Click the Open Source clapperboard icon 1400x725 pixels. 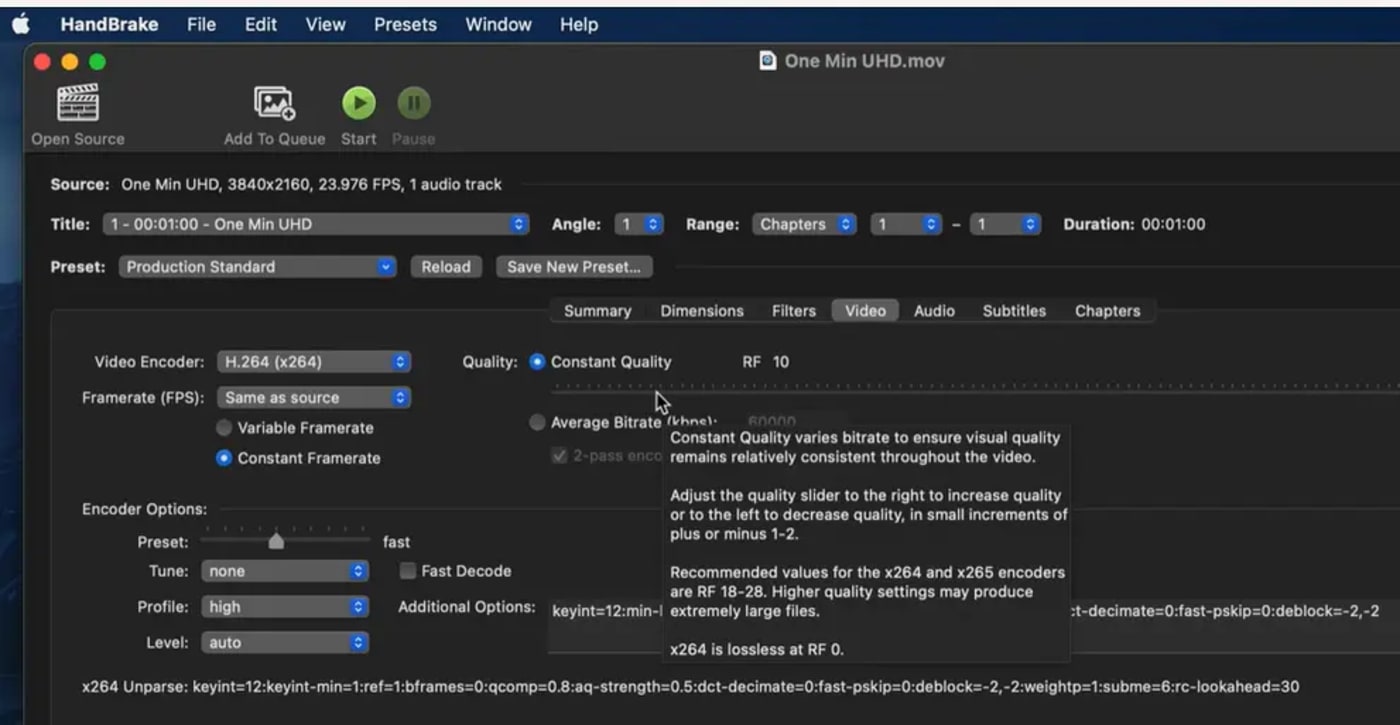pos(77,103)
